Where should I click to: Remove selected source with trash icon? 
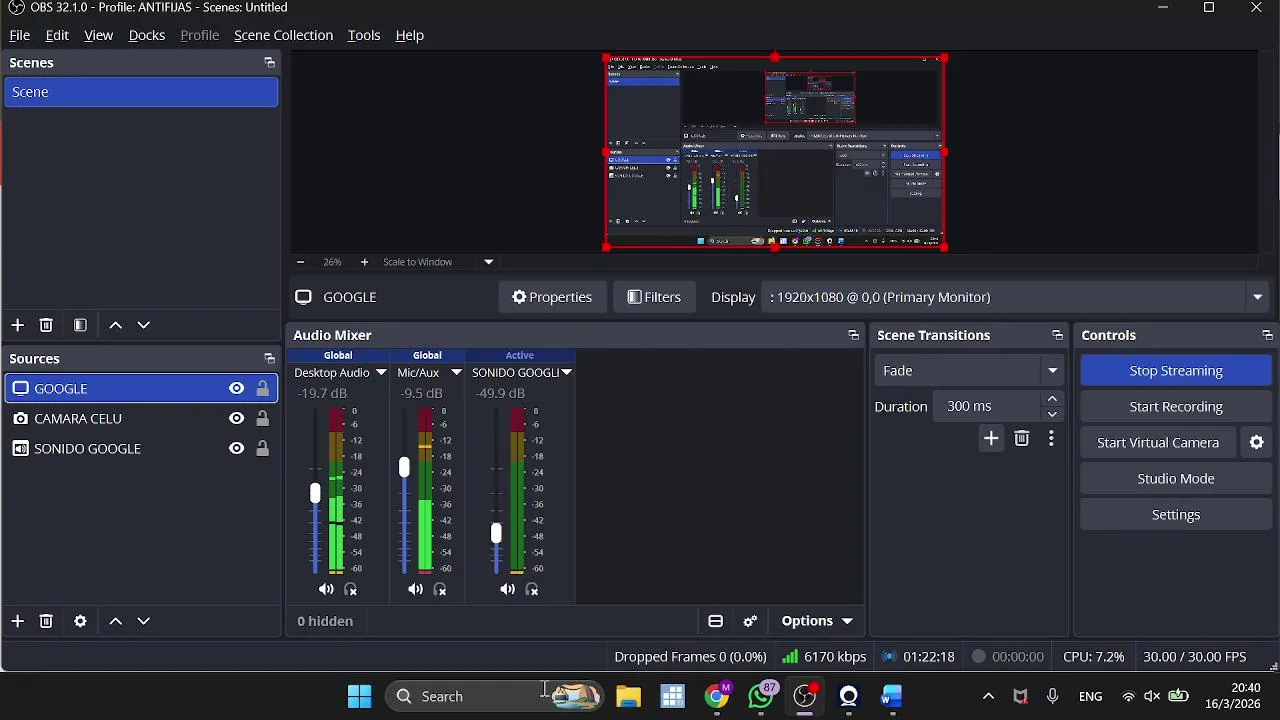coord(46,621)
